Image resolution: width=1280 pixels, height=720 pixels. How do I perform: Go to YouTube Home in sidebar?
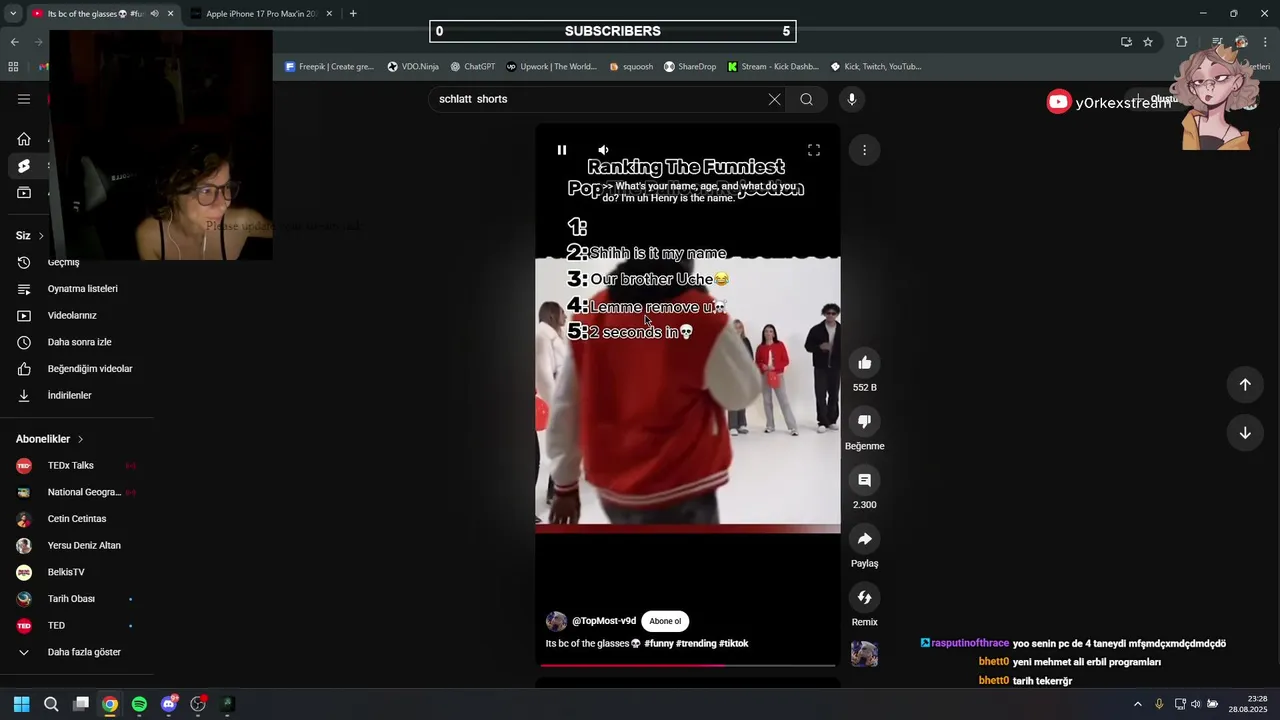tap(24, 139)
